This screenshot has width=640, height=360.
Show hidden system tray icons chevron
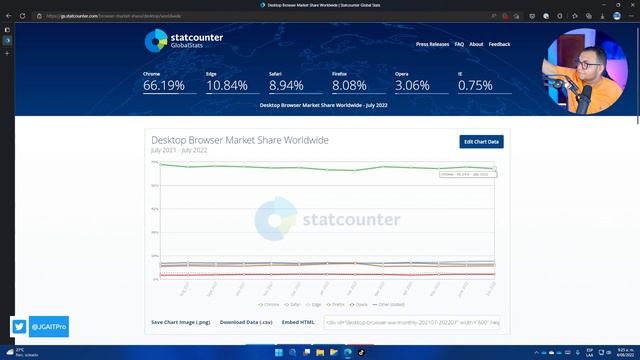point(536,352)
